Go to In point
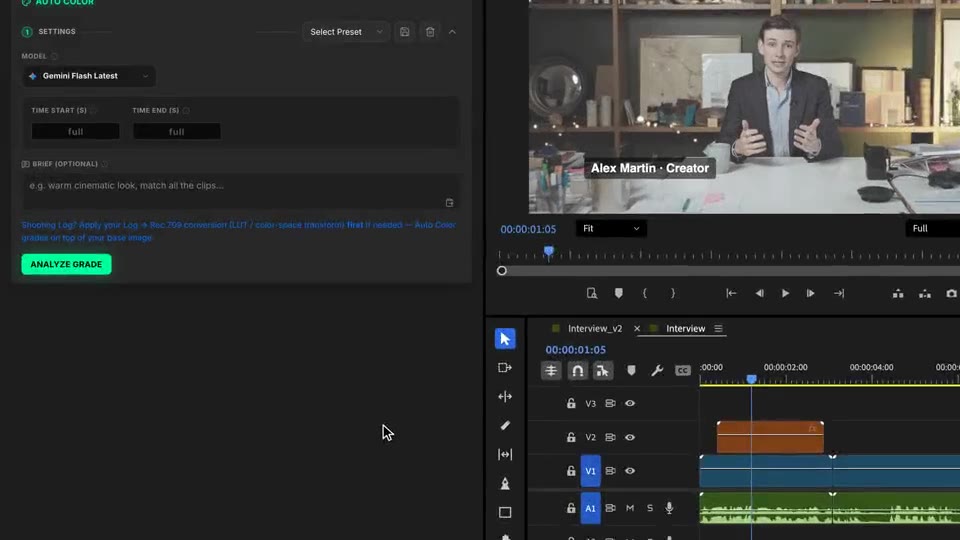This screenshot has width=960, height=540. (731, 293)
